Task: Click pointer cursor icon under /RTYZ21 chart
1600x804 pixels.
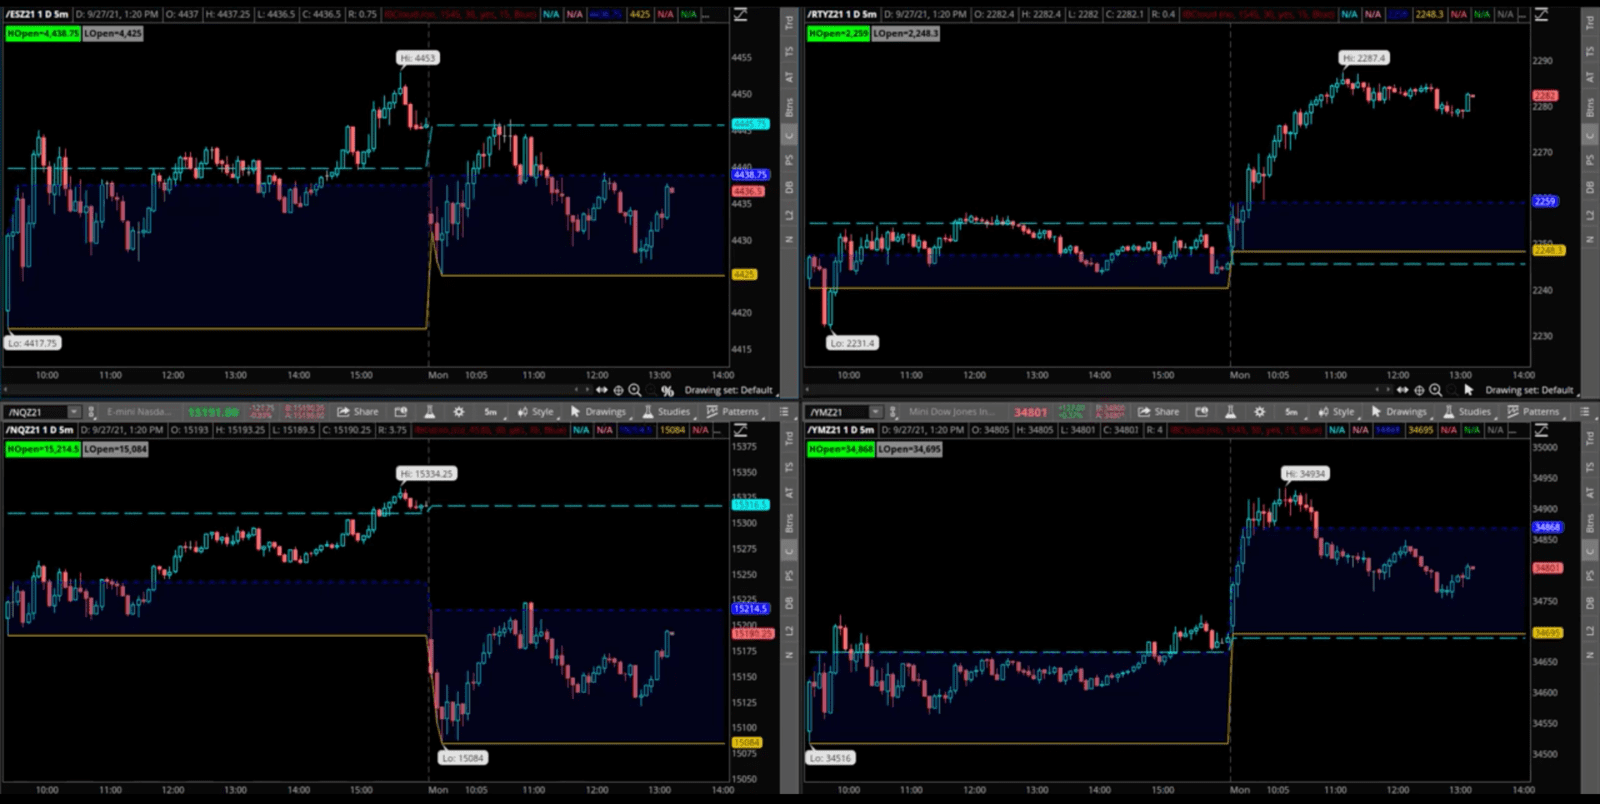Action: (1468, 390)
